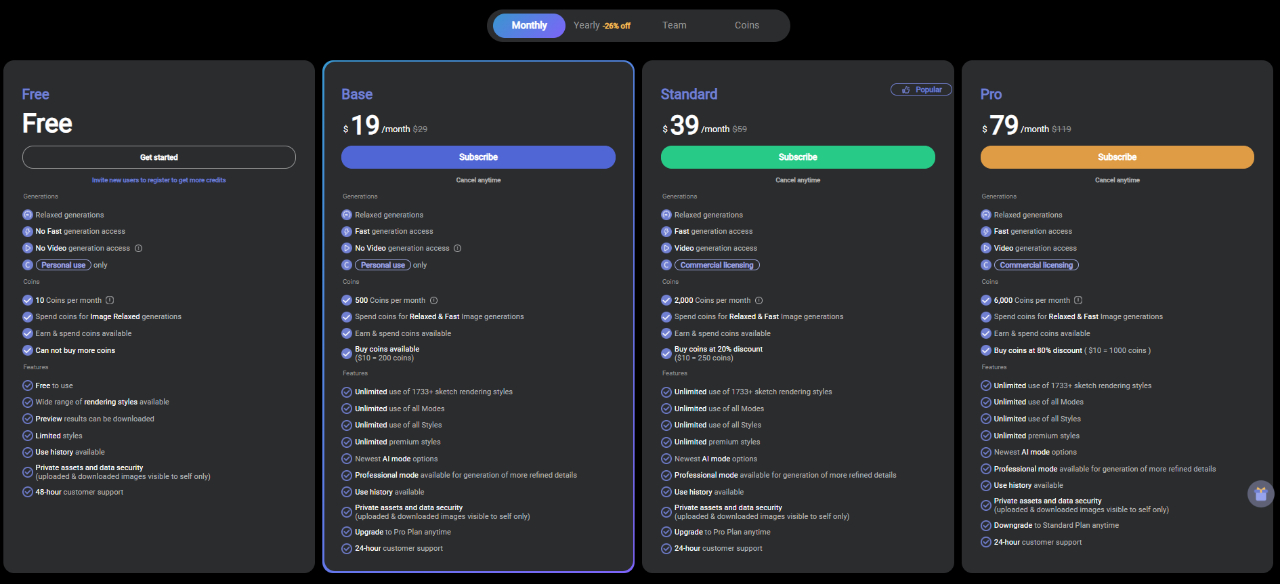Viewport: 1280px width, 584px height.
Task: Click the Popular thumbs-up badge on Standard
Action: click(x=921, y=89)
